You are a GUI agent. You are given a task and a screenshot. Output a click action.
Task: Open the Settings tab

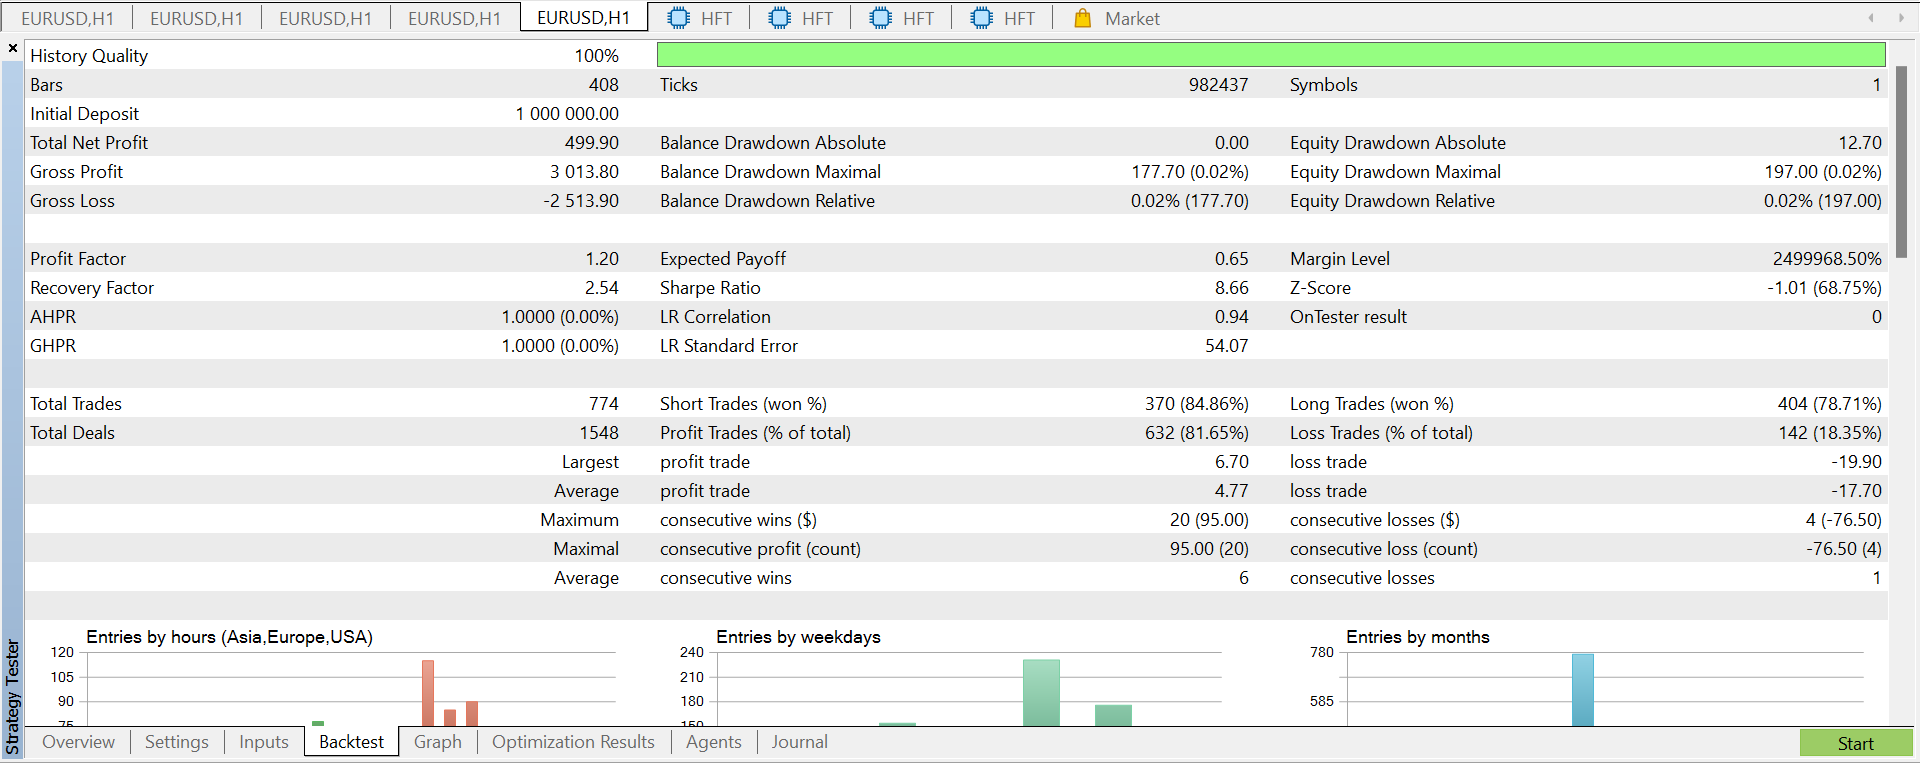click(x=177, y=742)
